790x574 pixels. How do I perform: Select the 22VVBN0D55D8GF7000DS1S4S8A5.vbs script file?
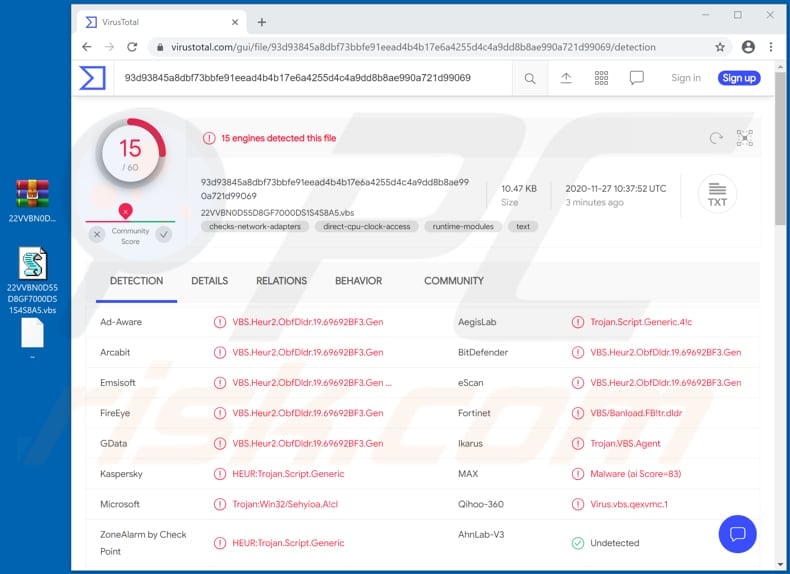(32, 280)
